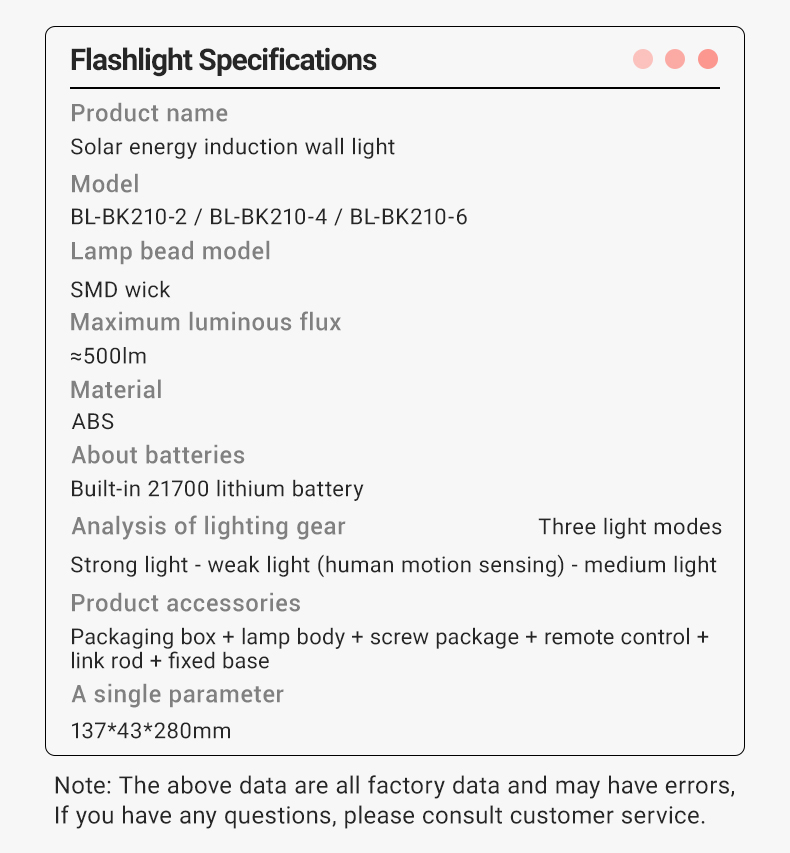Select the Product name label
This screenshot has width=790, height=853.
point(149,113)
